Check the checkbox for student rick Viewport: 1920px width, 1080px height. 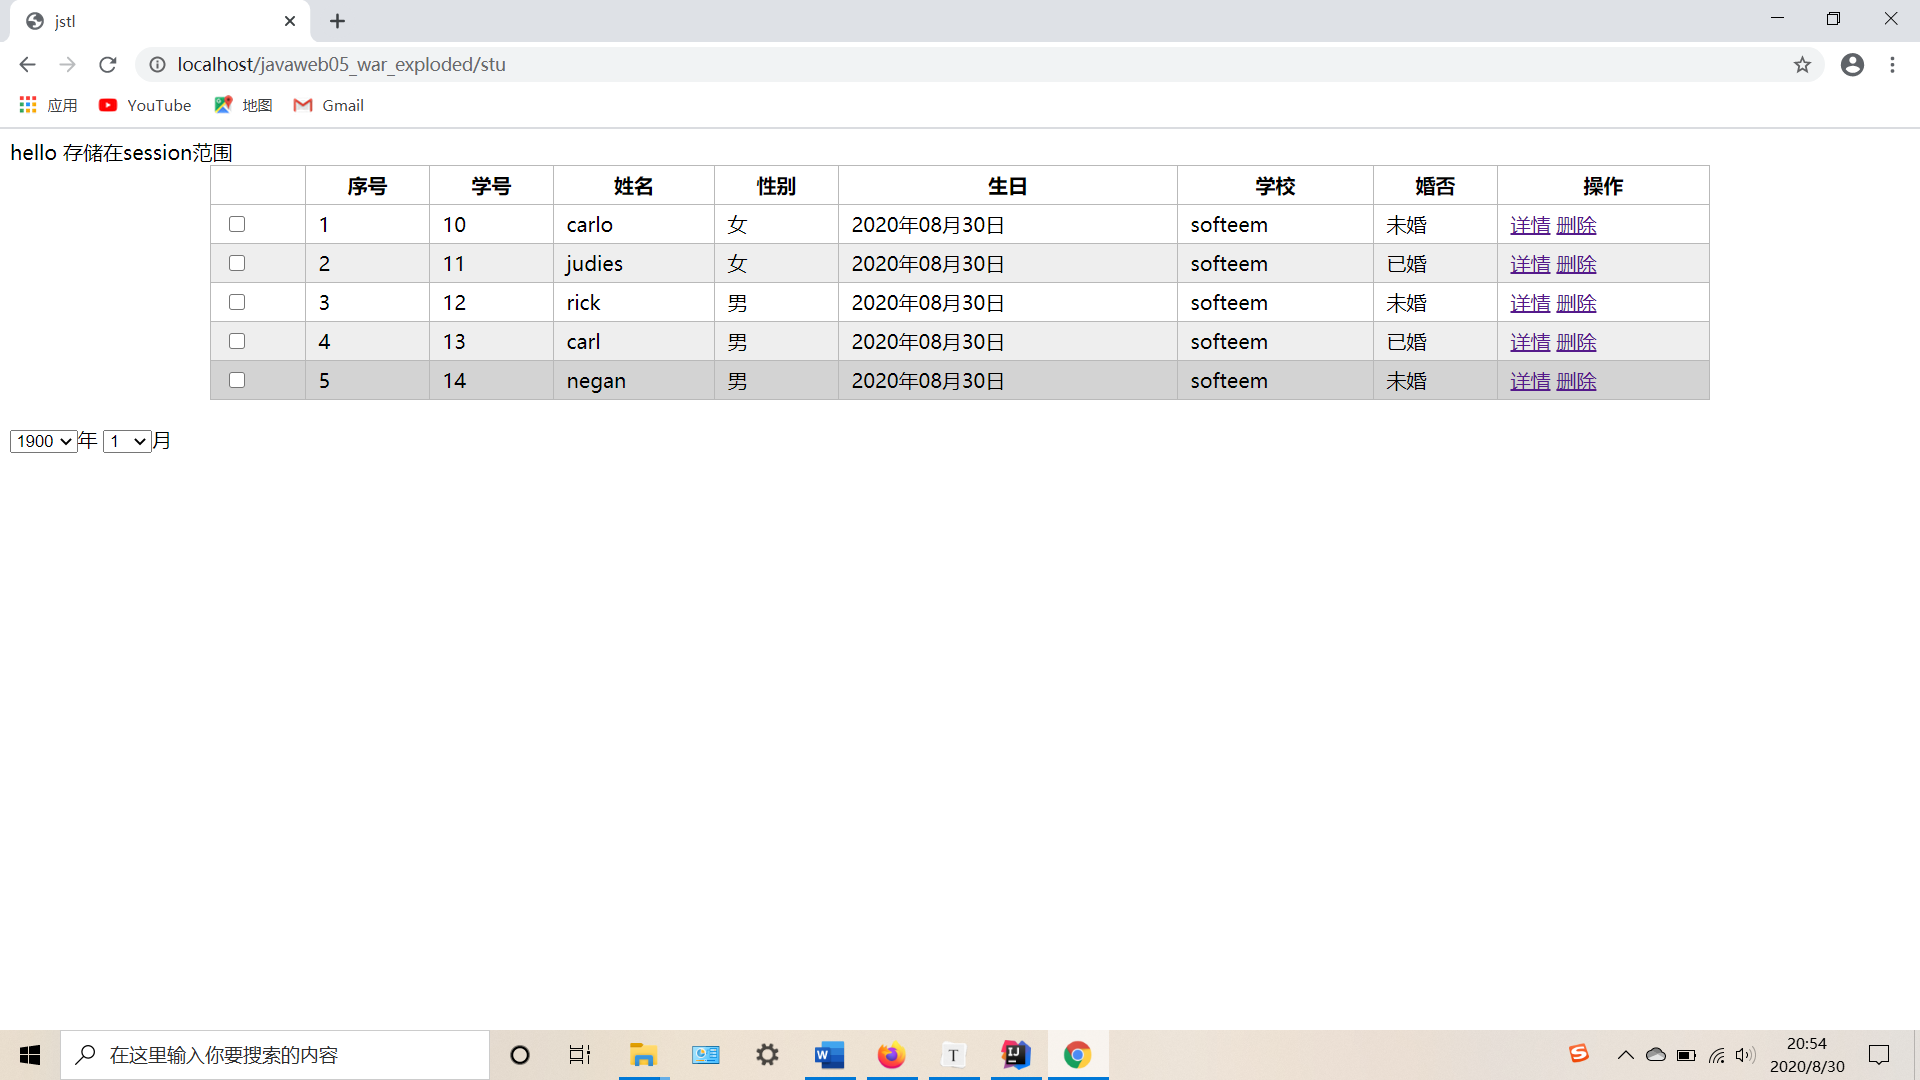point(236,301)
